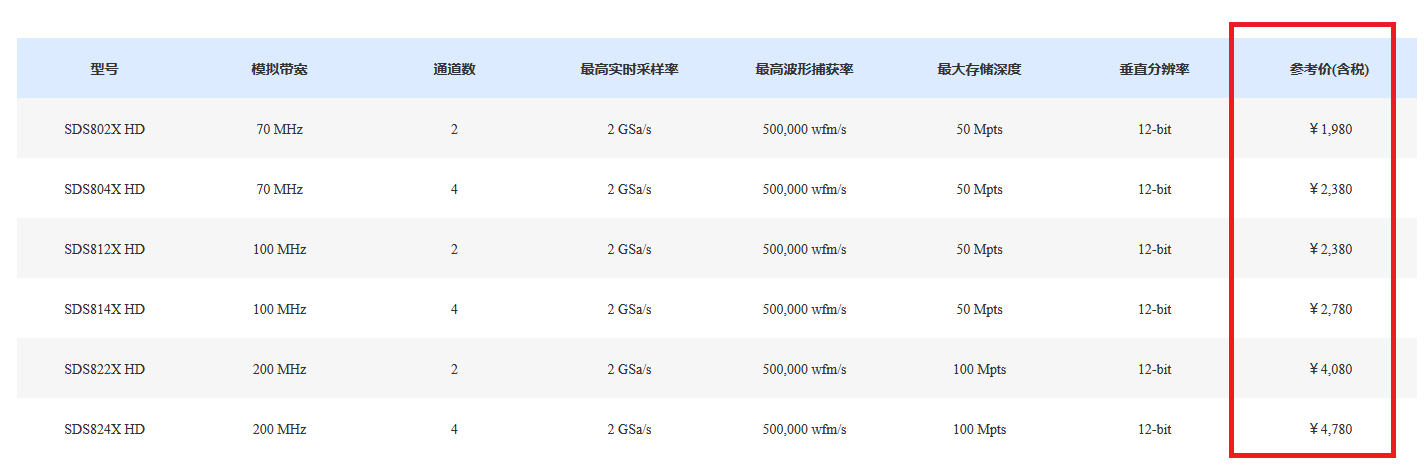Click the ¥1,980 price cell
This screenshot has width=1424, height=467.
(1330, 129)
